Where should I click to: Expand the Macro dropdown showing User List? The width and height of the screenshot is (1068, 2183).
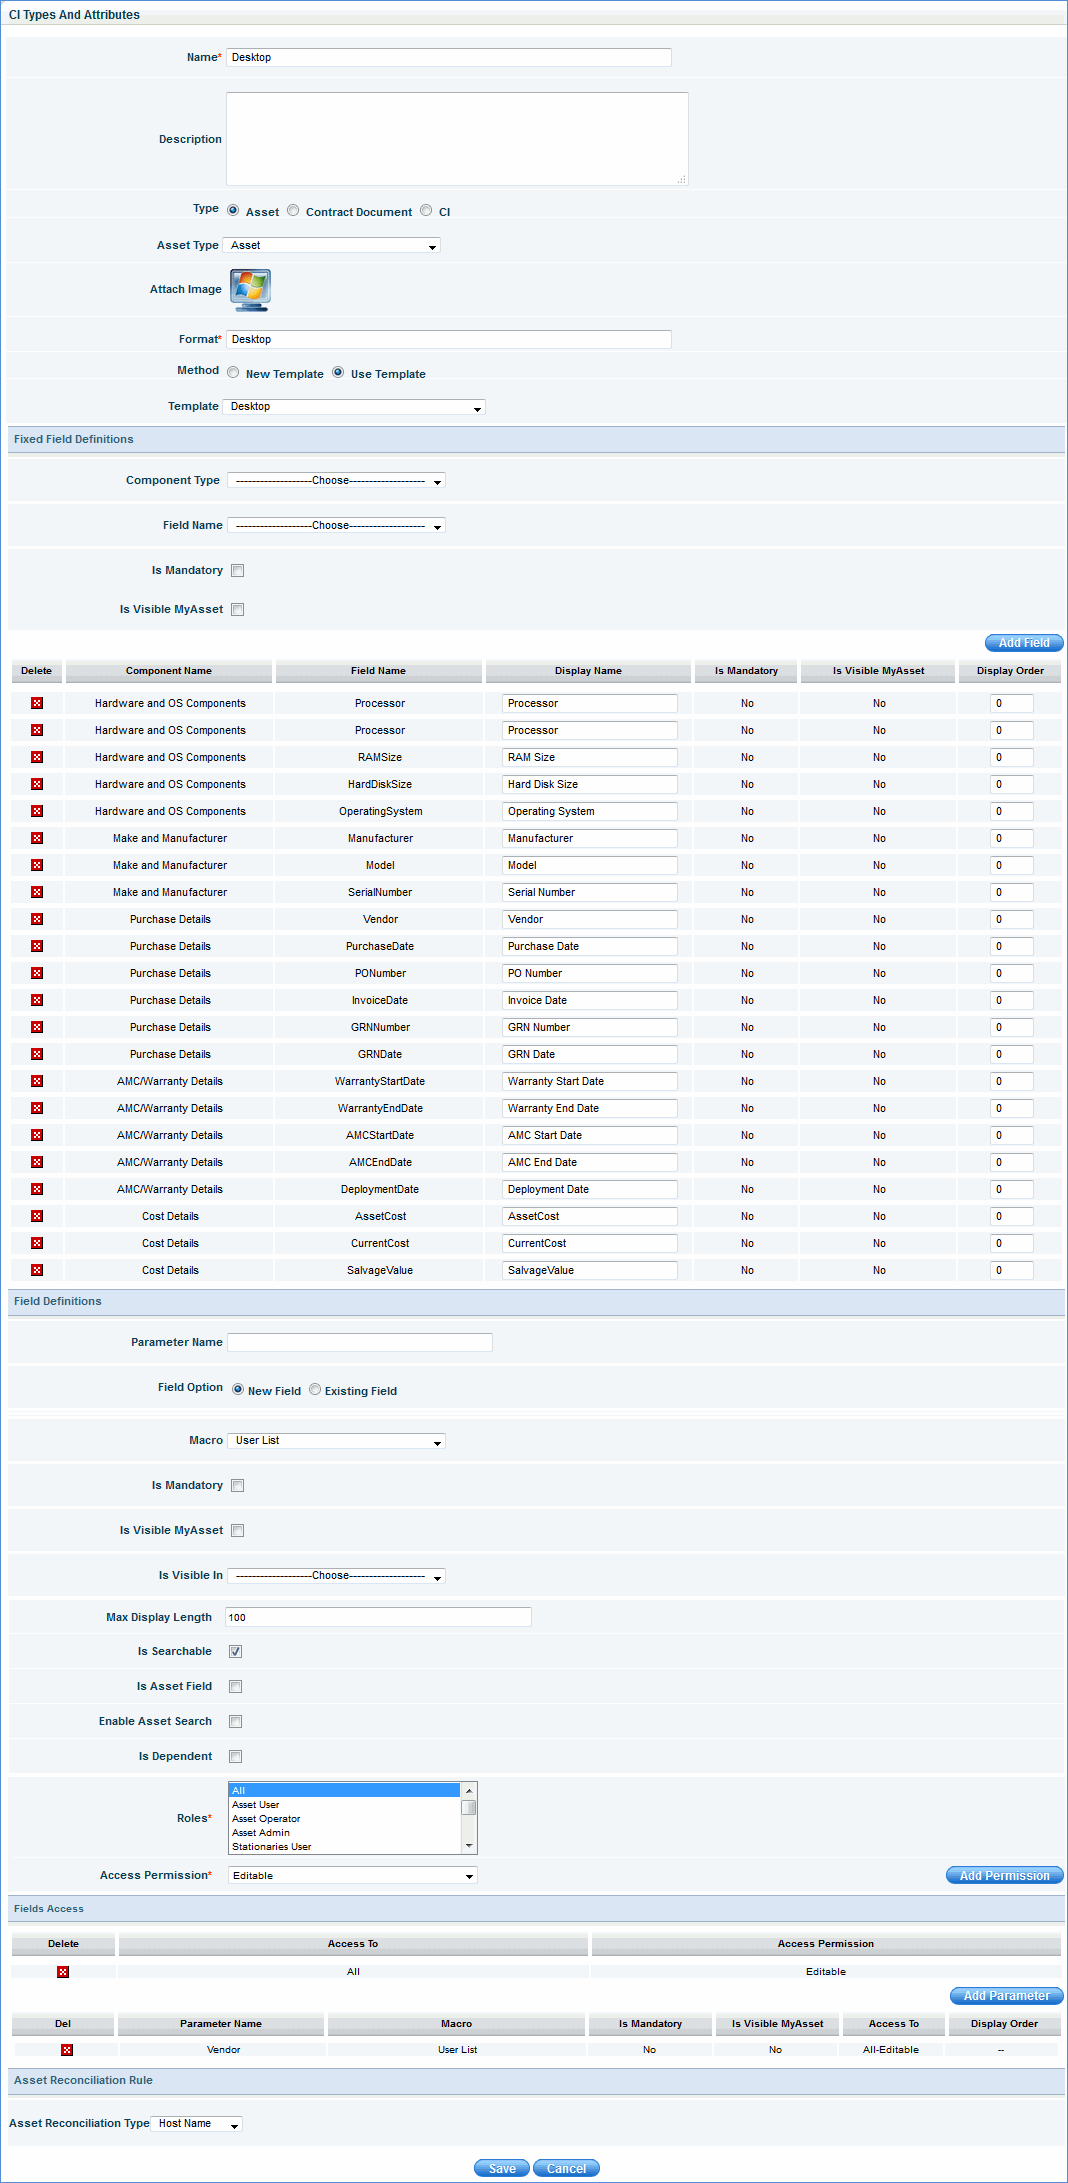(336, 1441)
